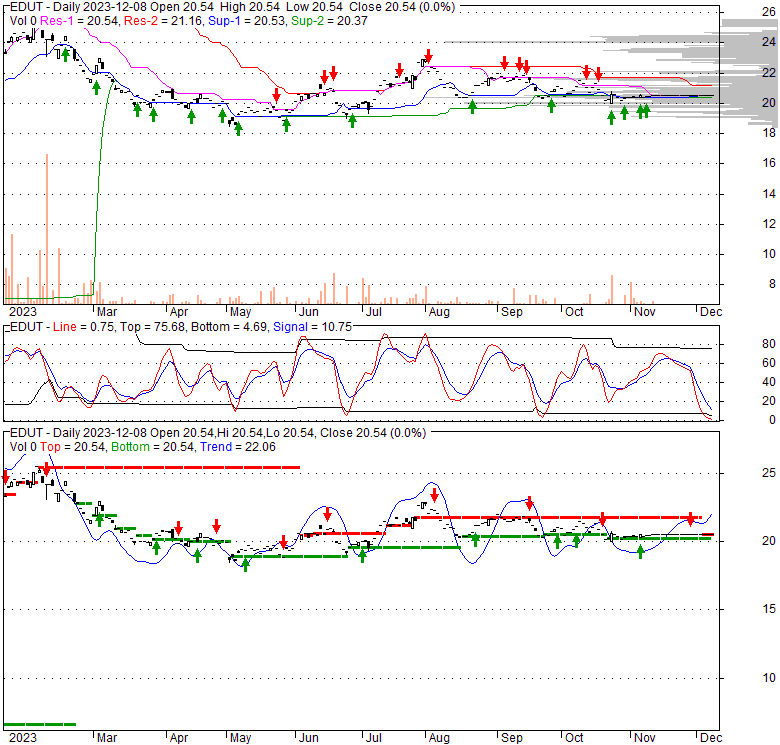Click the 8 price axis label
Screen dimensions: 780x745
click(x=772, y=284)
